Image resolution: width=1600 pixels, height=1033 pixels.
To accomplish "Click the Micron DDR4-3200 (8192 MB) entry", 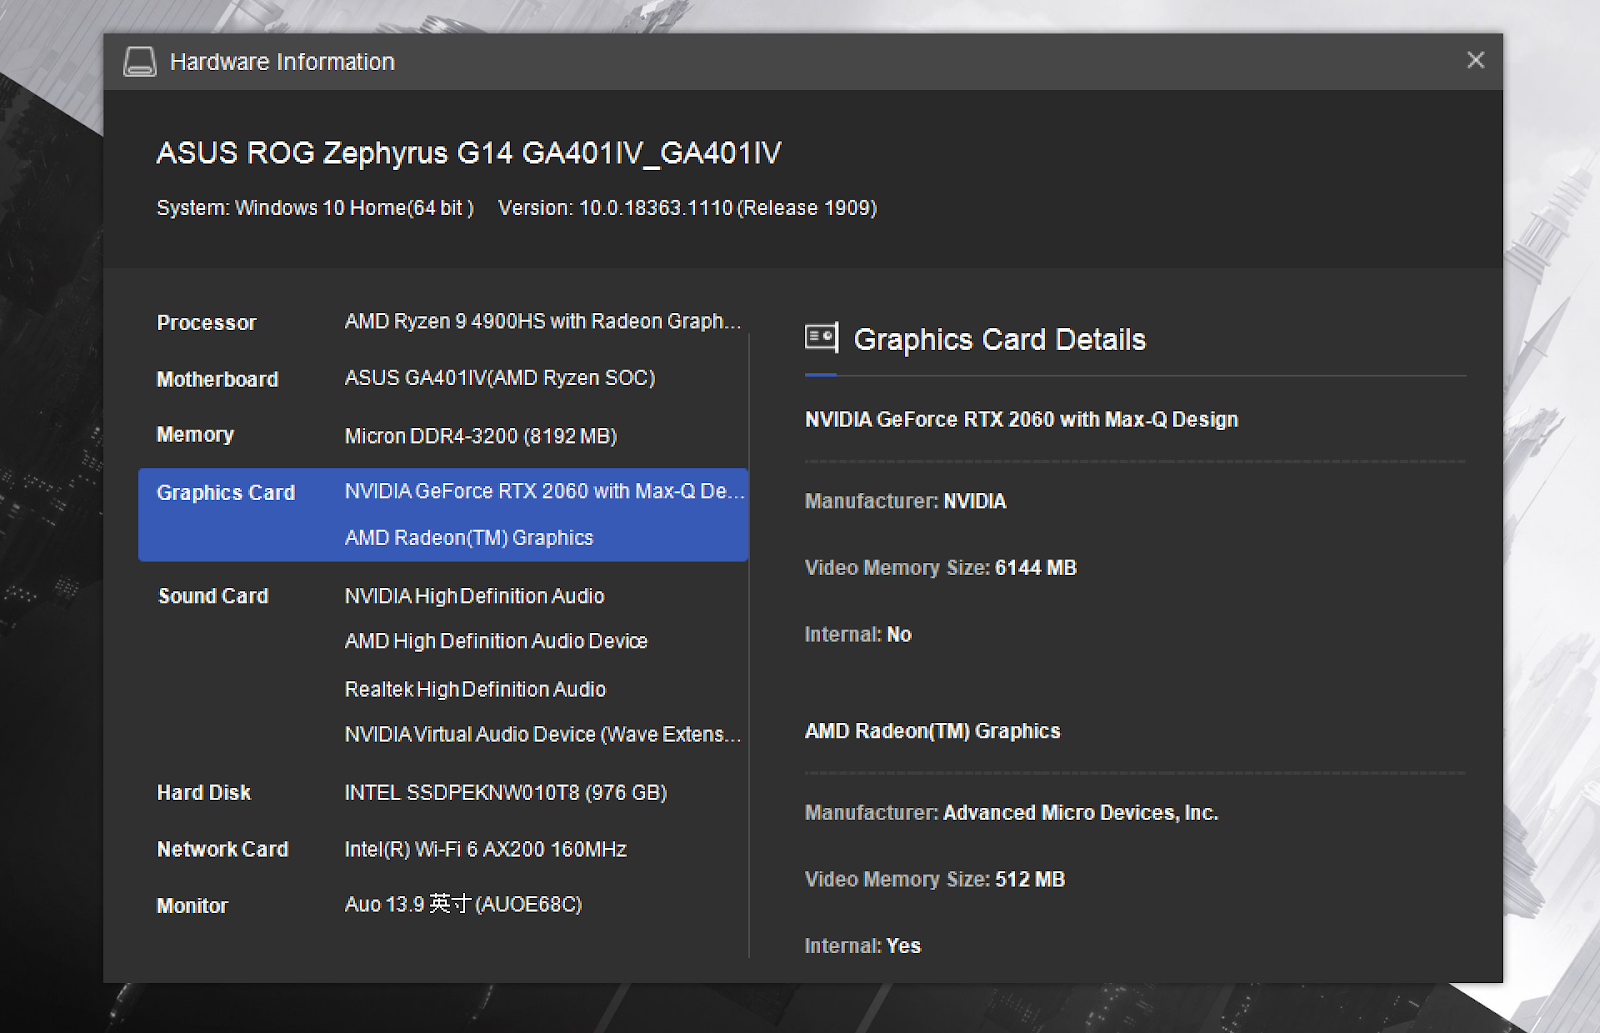I will click(x=481, y=436).
